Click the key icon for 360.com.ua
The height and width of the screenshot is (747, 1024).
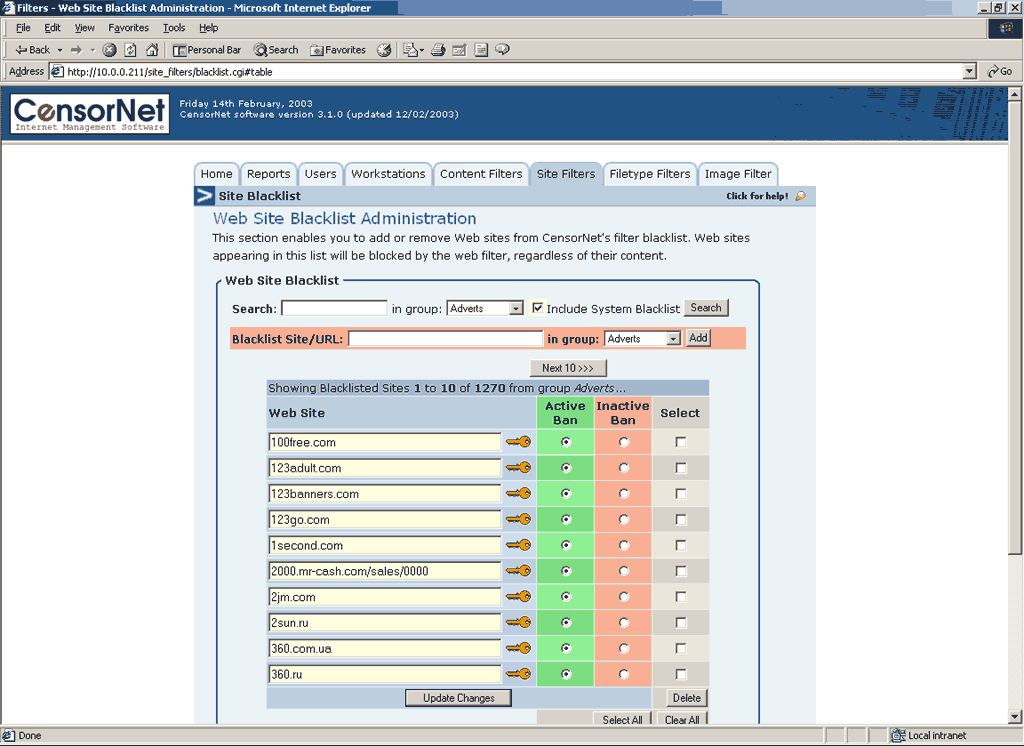click(519, 648)
